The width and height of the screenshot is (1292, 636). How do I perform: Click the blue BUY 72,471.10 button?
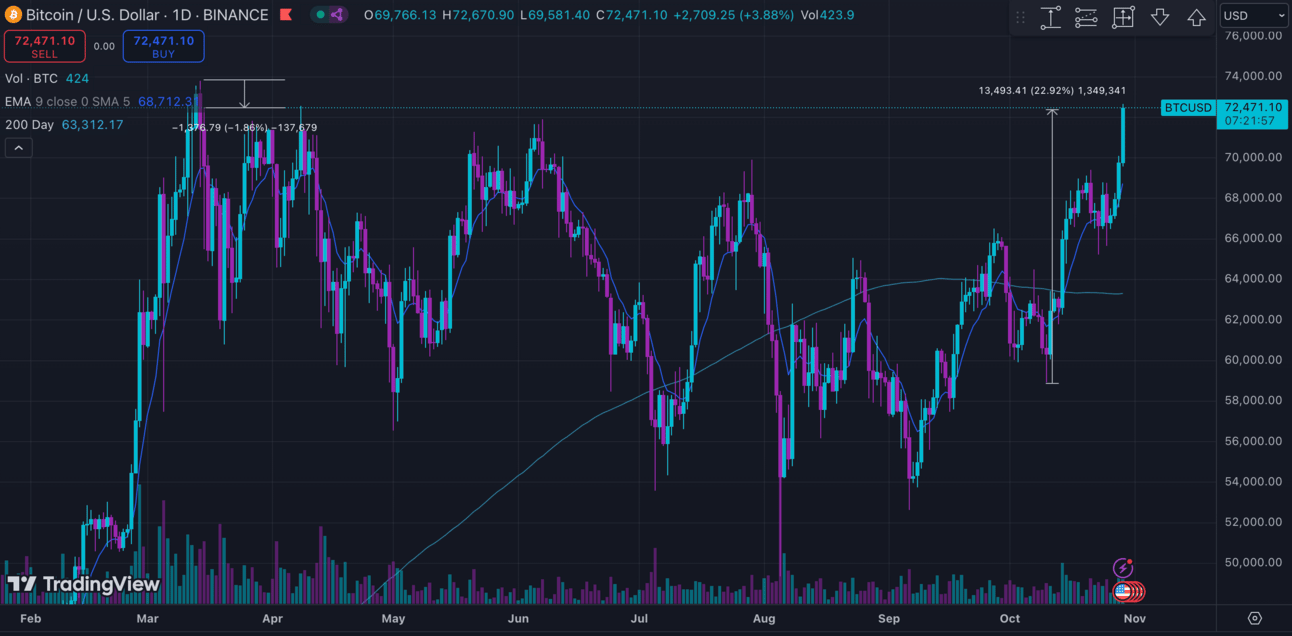(164, 46)
